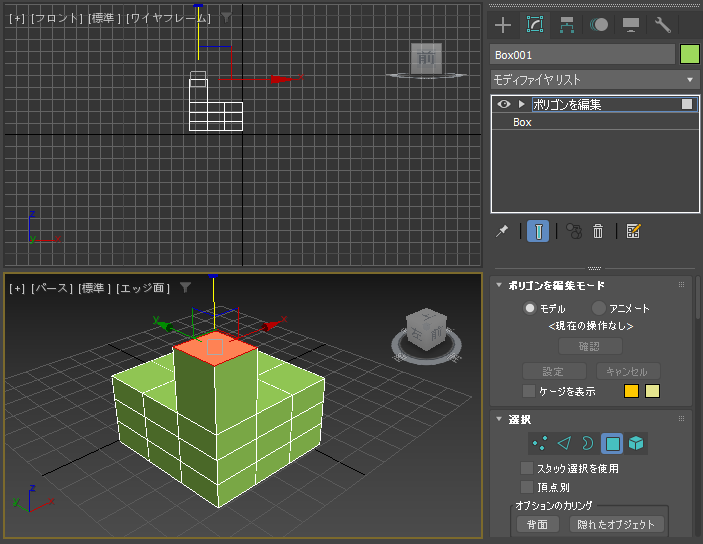Click the Box001 object name field
This screenshot has height=544, width=703.
(582, 55)
